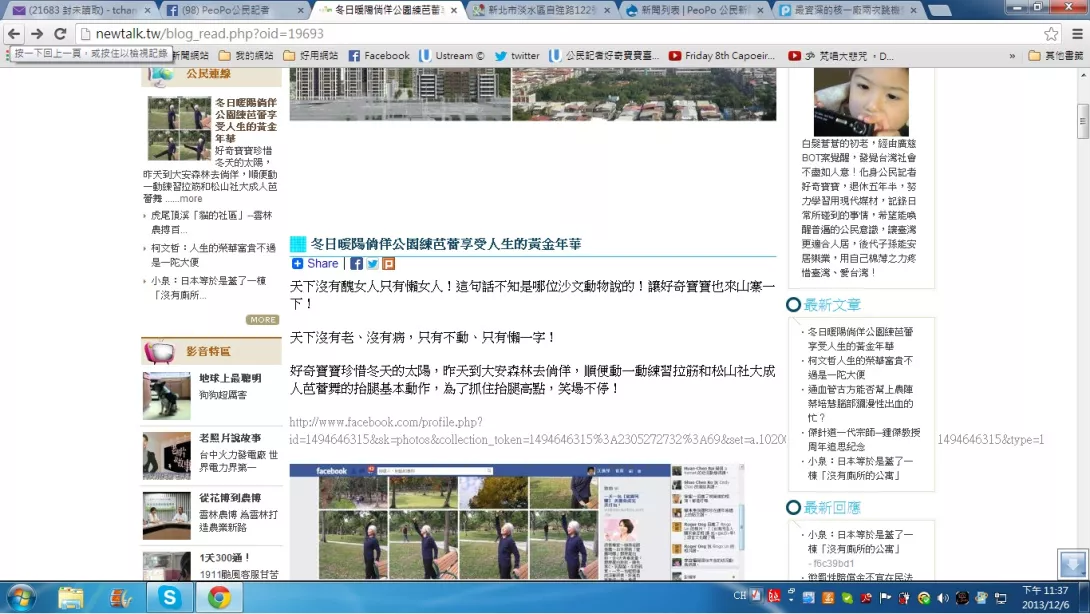Open the Windows Start menu
Viewport: 1090px width, 614px height.
pyautogui.click(x=21, y=597)
